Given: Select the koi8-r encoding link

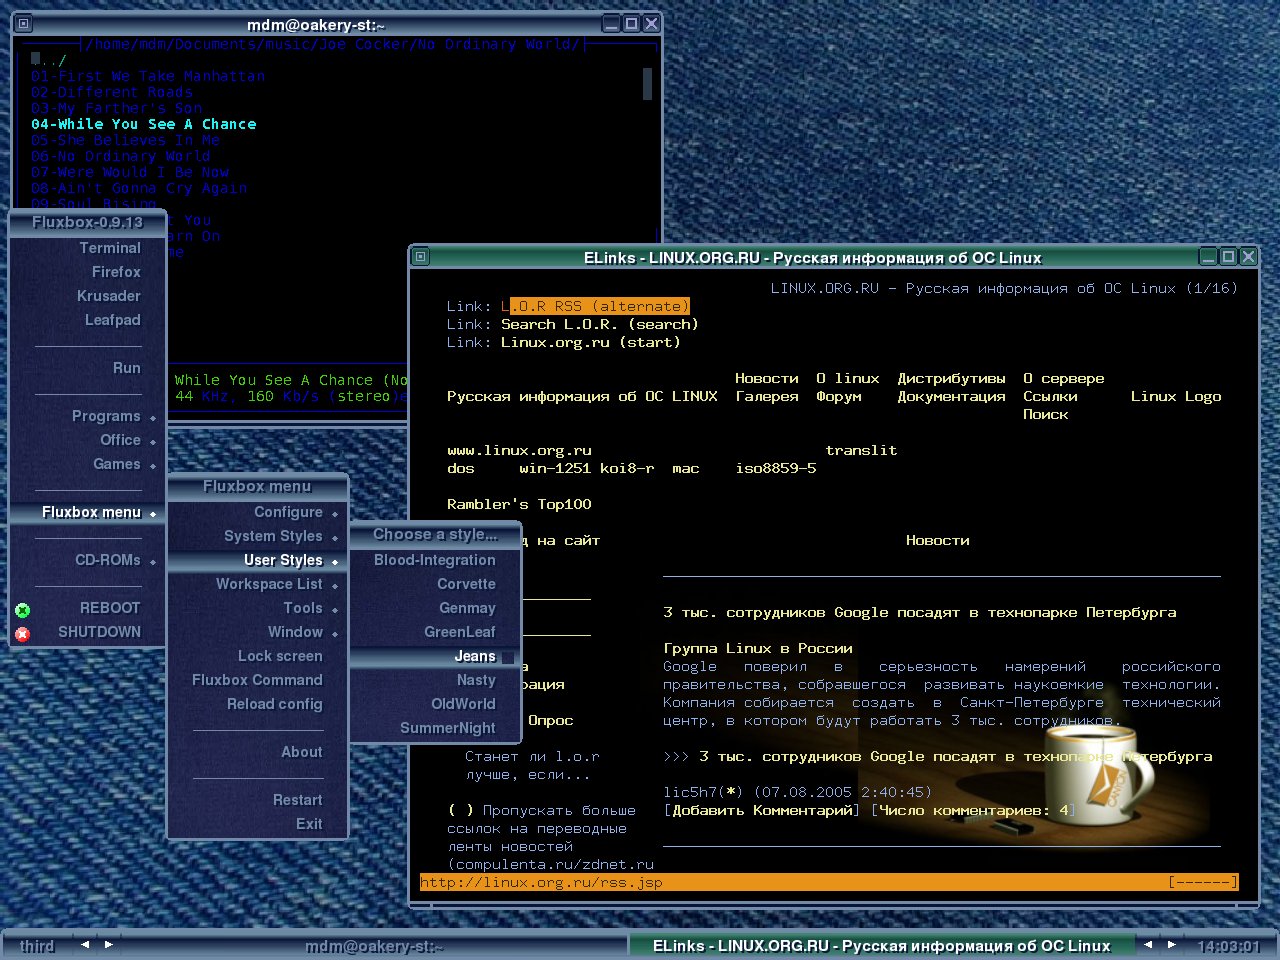Looking at the screenshot, I should point(627,468).
